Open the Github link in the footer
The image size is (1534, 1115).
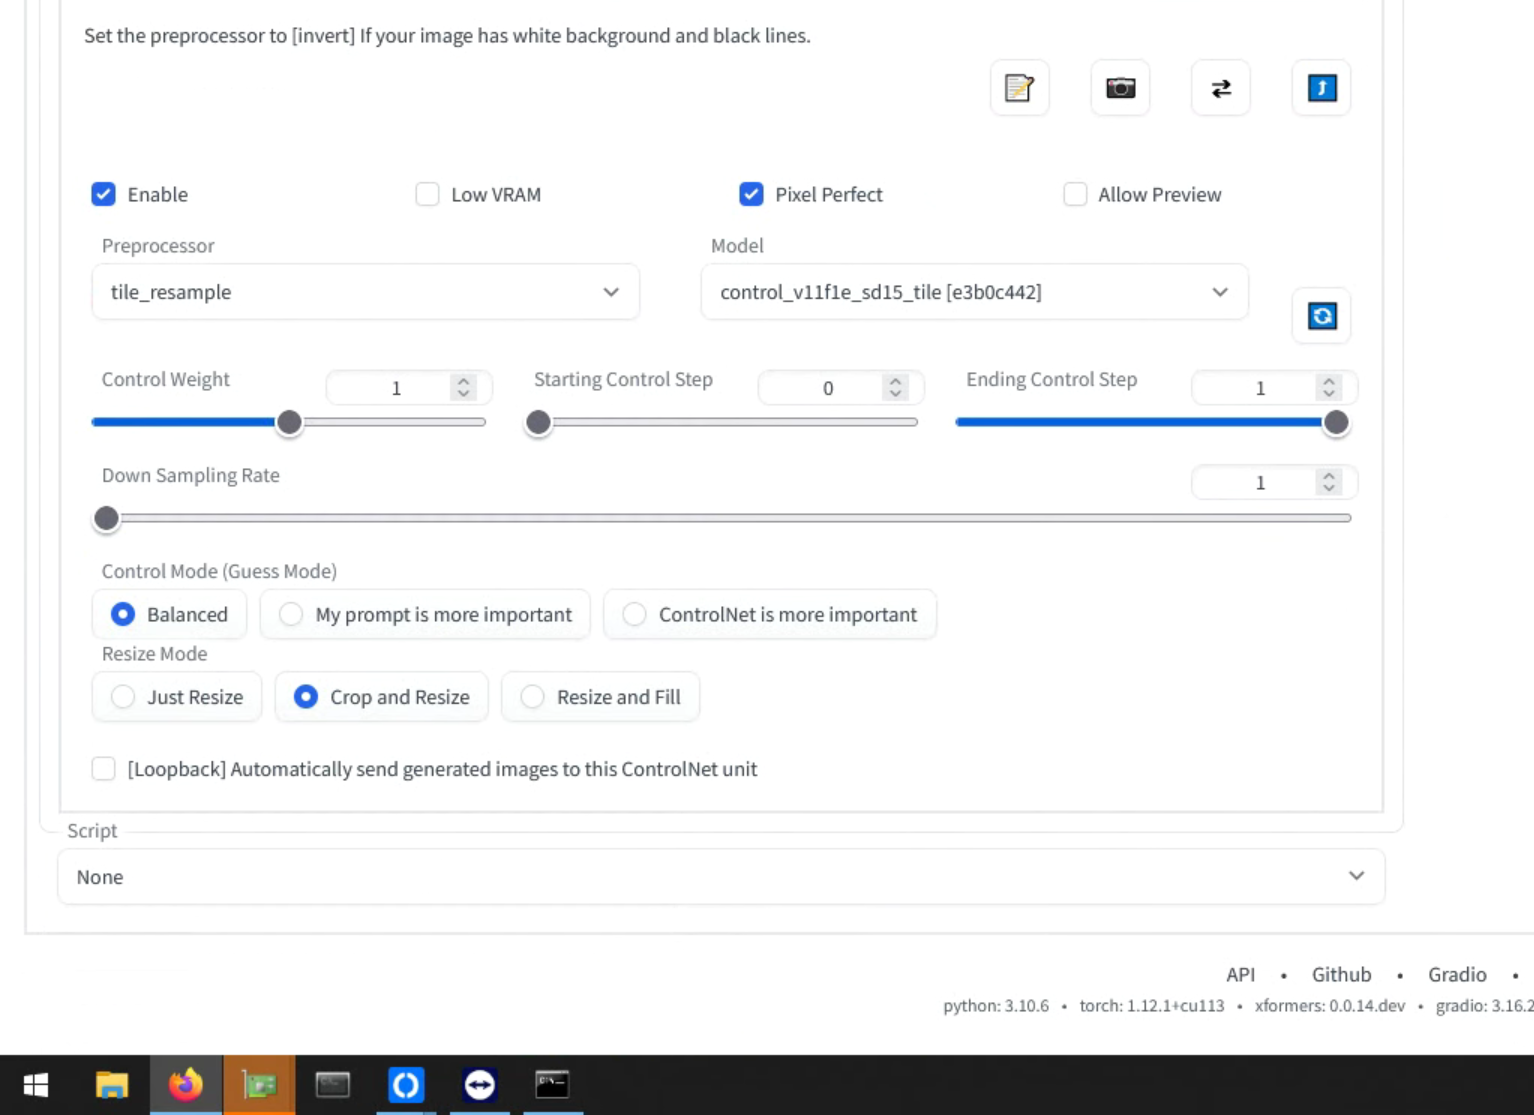point(1341,974)
